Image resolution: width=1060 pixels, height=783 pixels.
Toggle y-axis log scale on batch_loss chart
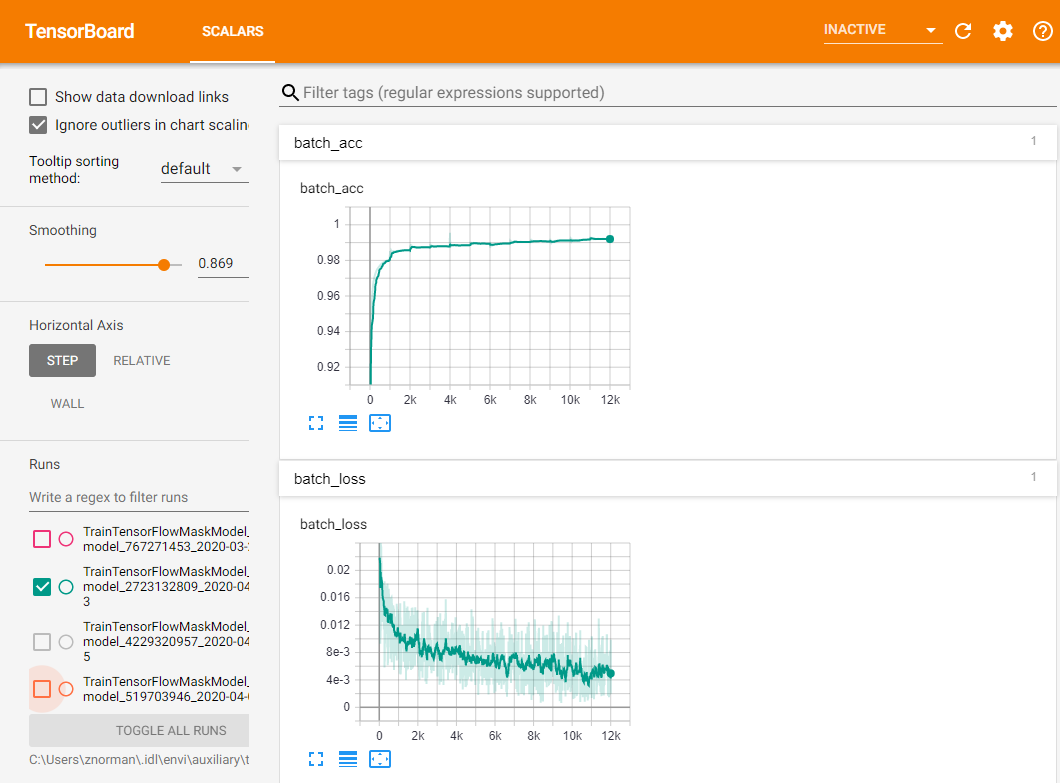[x=348, y=759]
